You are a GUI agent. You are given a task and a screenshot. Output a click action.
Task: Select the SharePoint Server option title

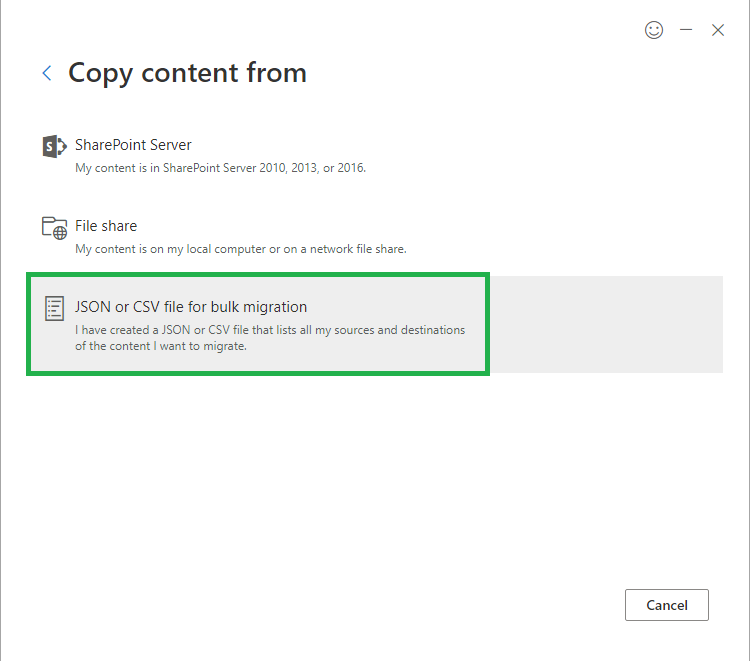133,145
